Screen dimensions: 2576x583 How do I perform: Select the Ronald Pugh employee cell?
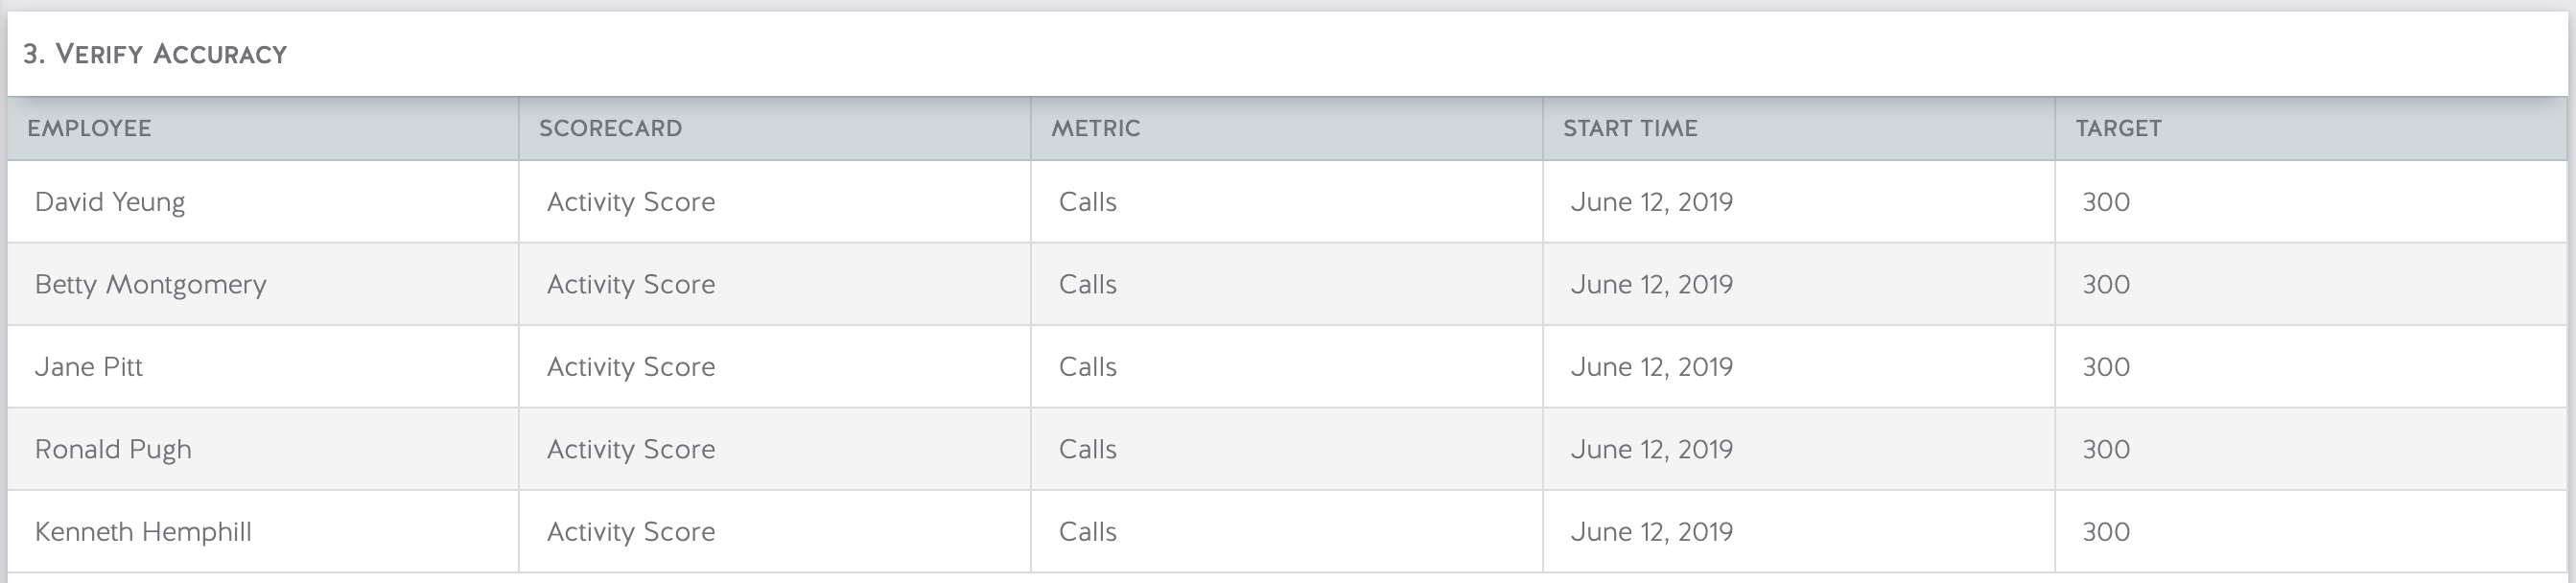[263, 449]
